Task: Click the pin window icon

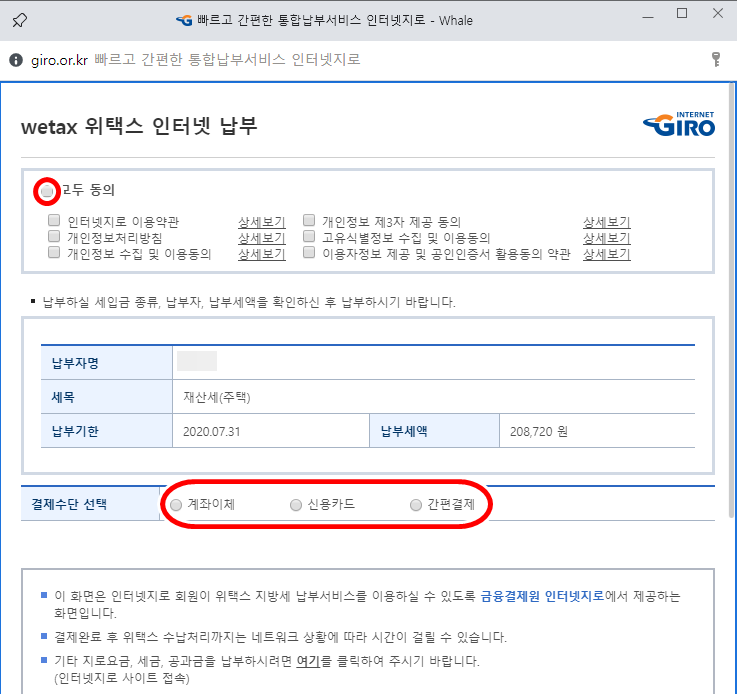Action: pos(19,20)
